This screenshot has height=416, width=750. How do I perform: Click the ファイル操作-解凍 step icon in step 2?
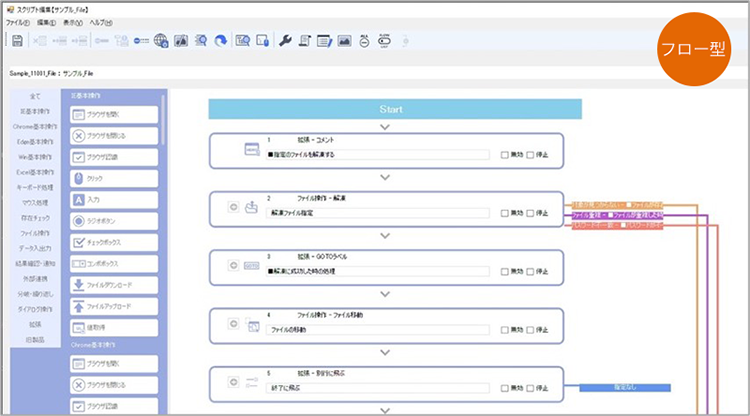(x=252, y=209)
